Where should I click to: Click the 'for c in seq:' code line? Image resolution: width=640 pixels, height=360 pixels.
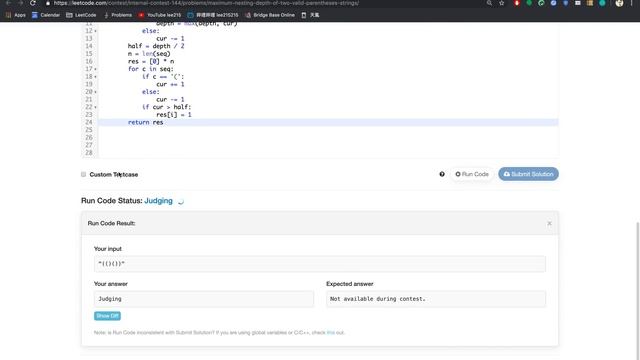click(x=151, y=69)
